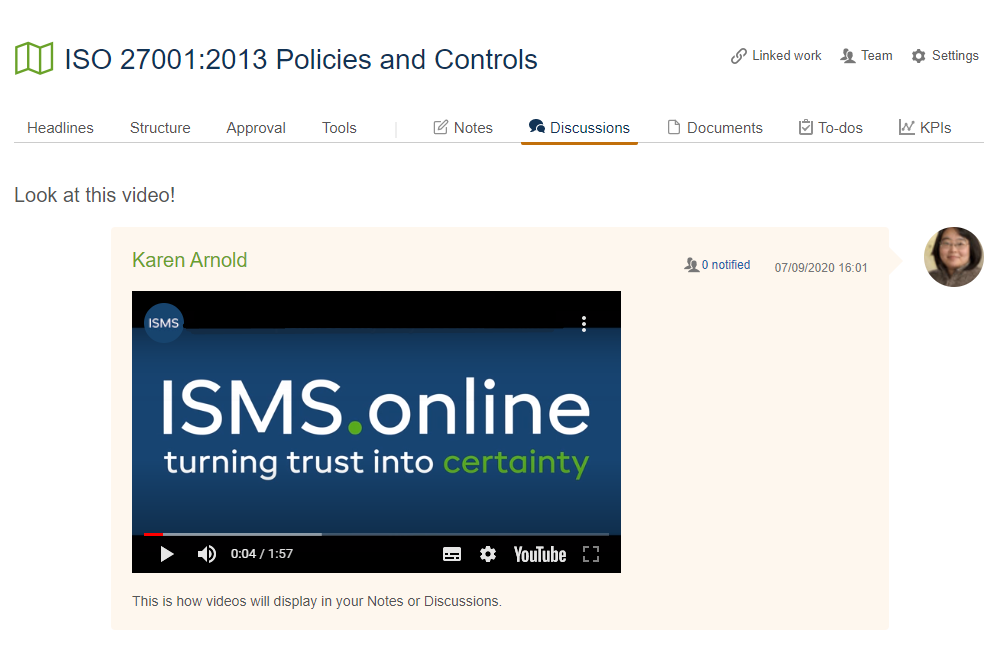Switch to the Structure tab

click(160, 127)
